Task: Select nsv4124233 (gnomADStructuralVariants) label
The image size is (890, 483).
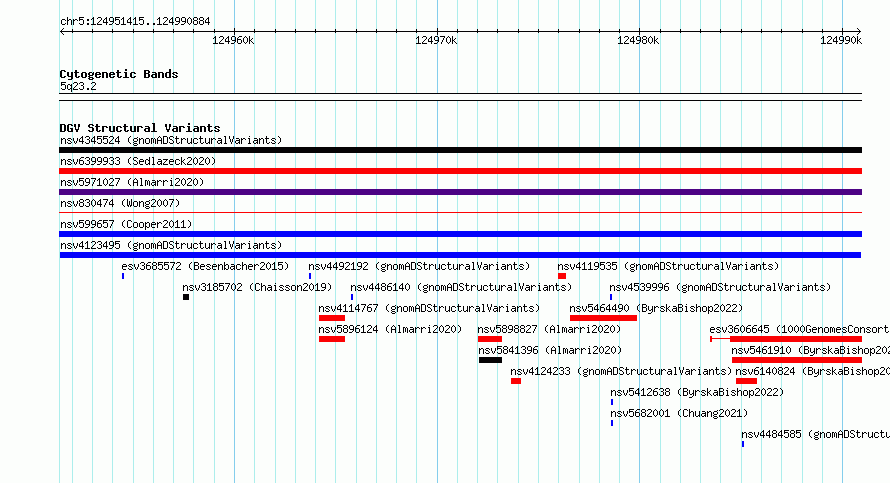Action: pyautogui.click(x=621, y=371)
